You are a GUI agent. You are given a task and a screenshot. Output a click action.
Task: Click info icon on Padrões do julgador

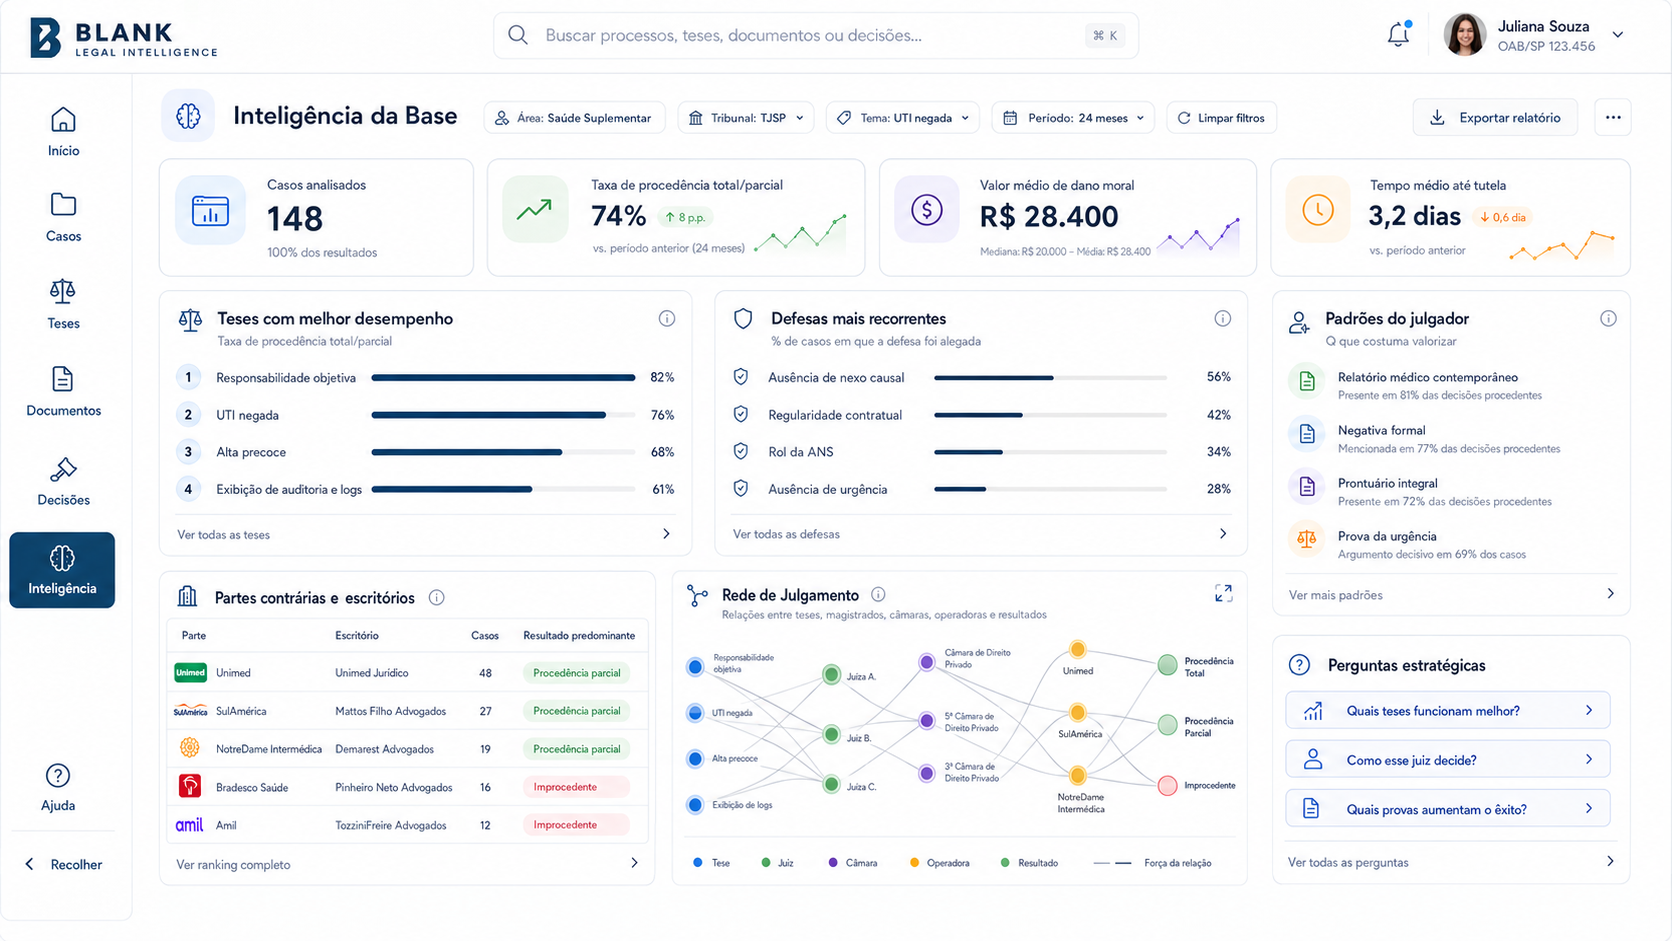(x=1608, y=318)
